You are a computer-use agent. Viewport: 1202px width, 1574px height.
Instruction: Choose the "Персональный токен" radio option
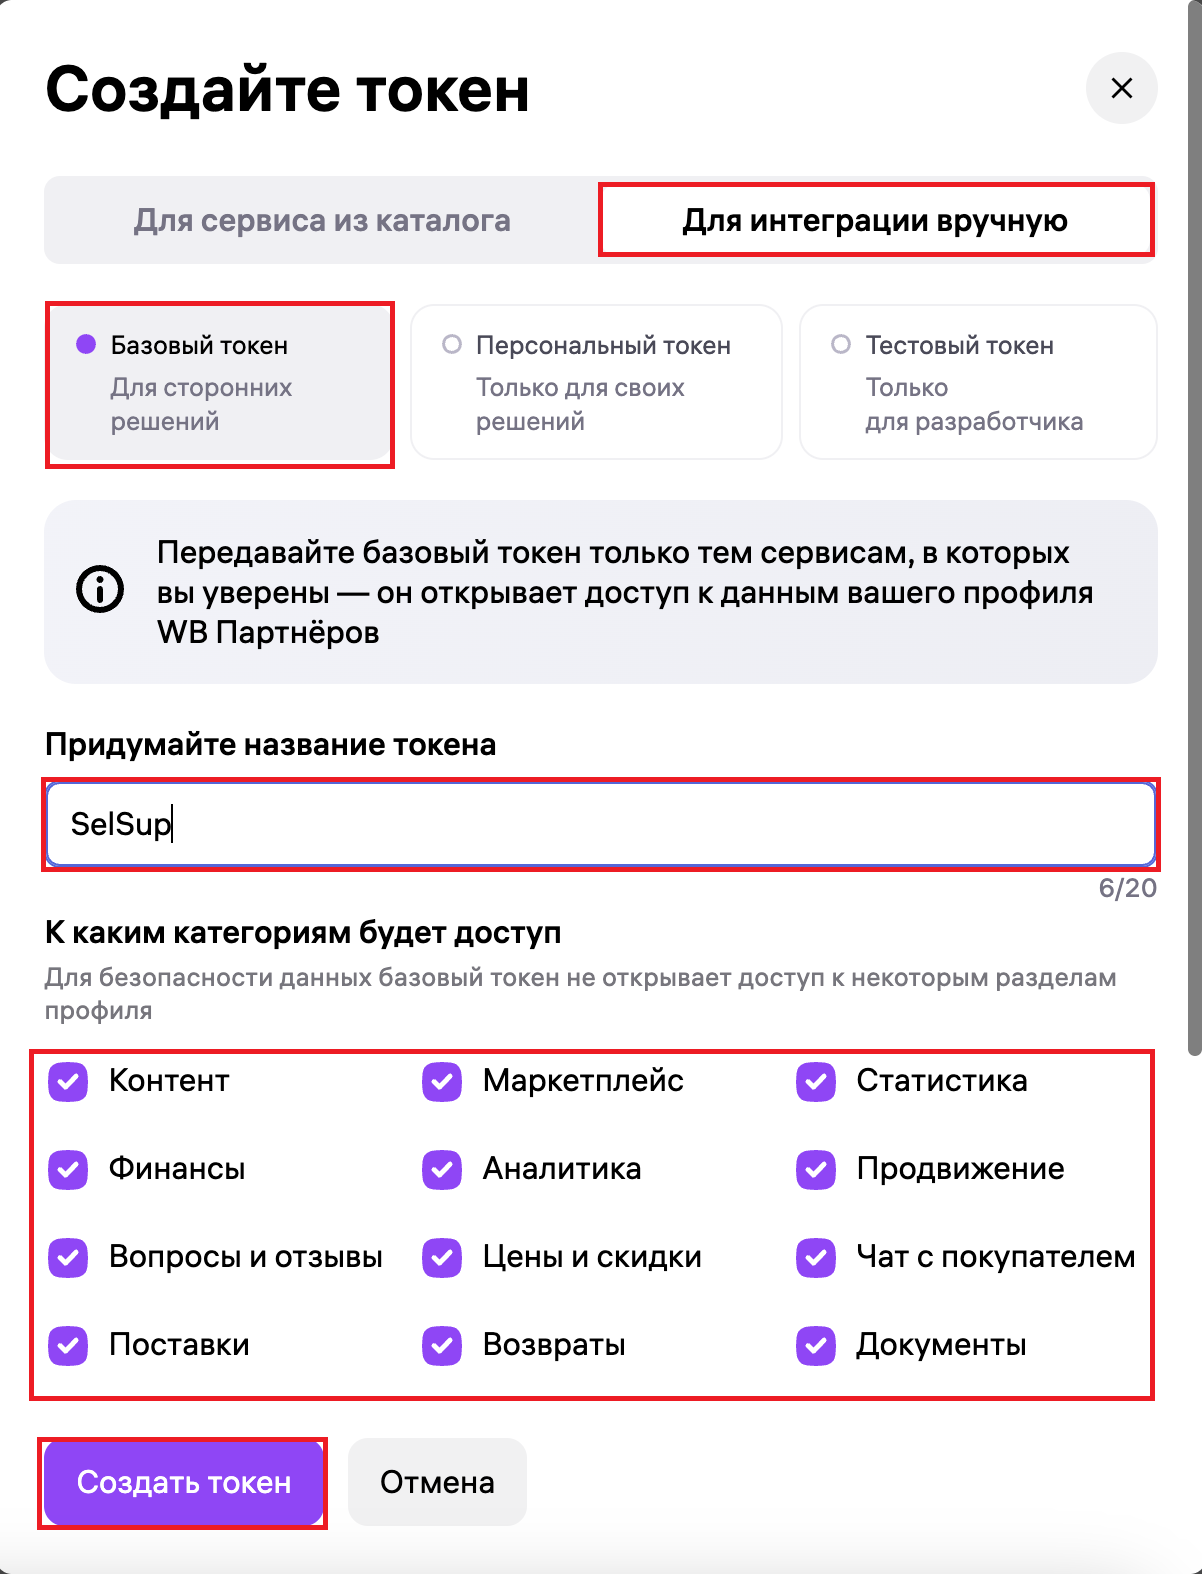click(452, 345)
